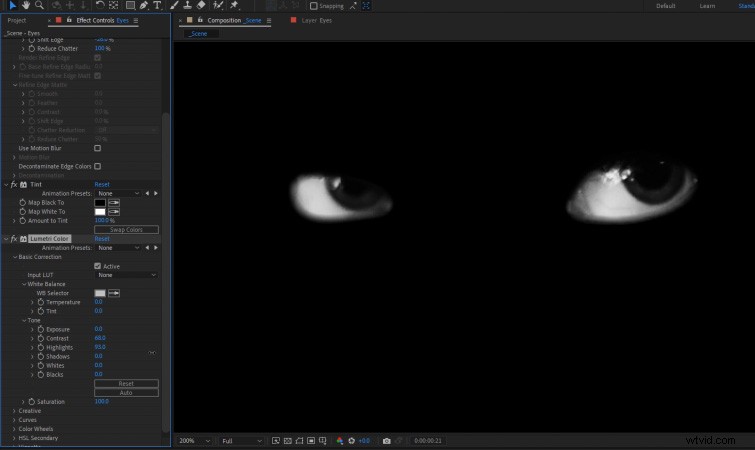Click the Swap Colors button

pyautogui.click(x=126, y=230)
